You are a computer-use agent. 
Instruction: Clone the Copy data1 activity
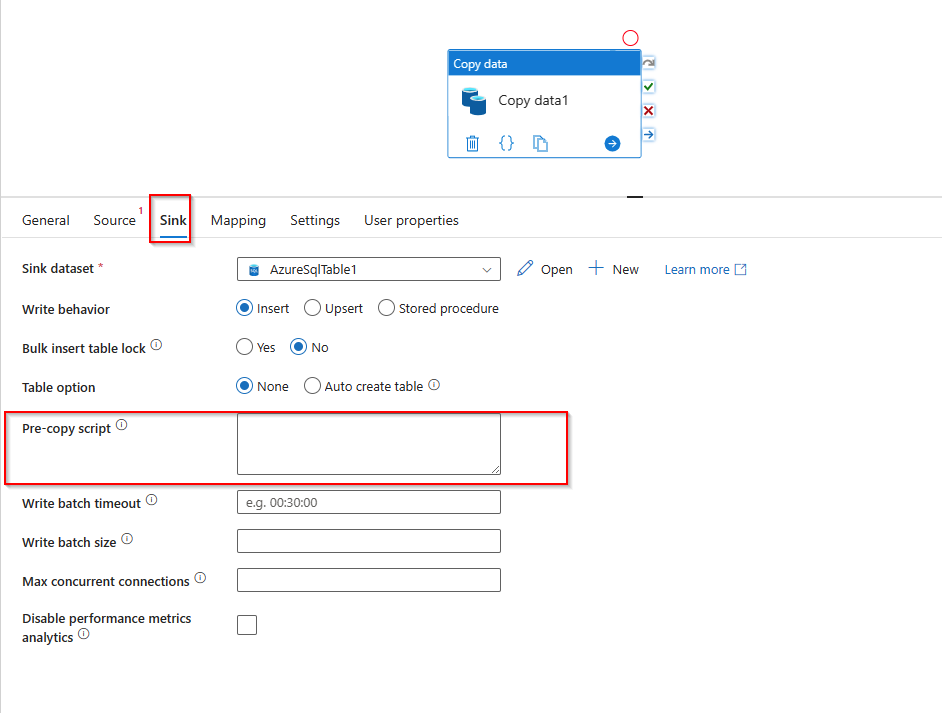pyautogui.click(x=540, y=143)
